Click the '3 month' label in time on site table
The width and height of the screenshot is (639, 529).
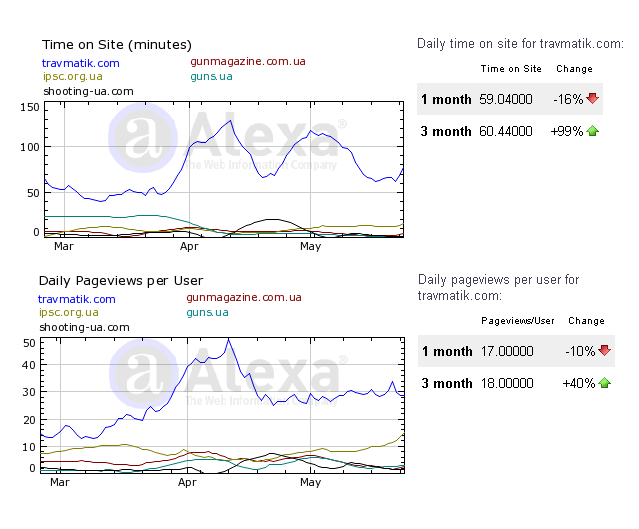pyautogui.click(x=446, y=131)
